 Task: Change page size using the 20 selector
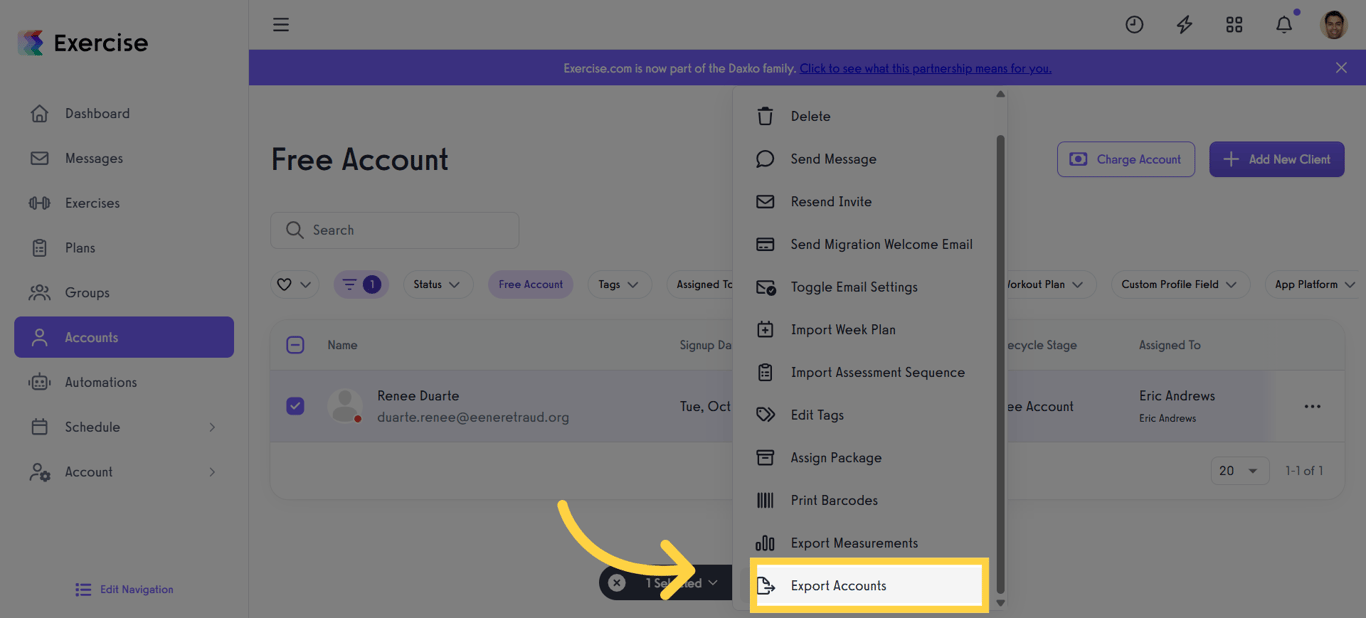coord(1240,470)
